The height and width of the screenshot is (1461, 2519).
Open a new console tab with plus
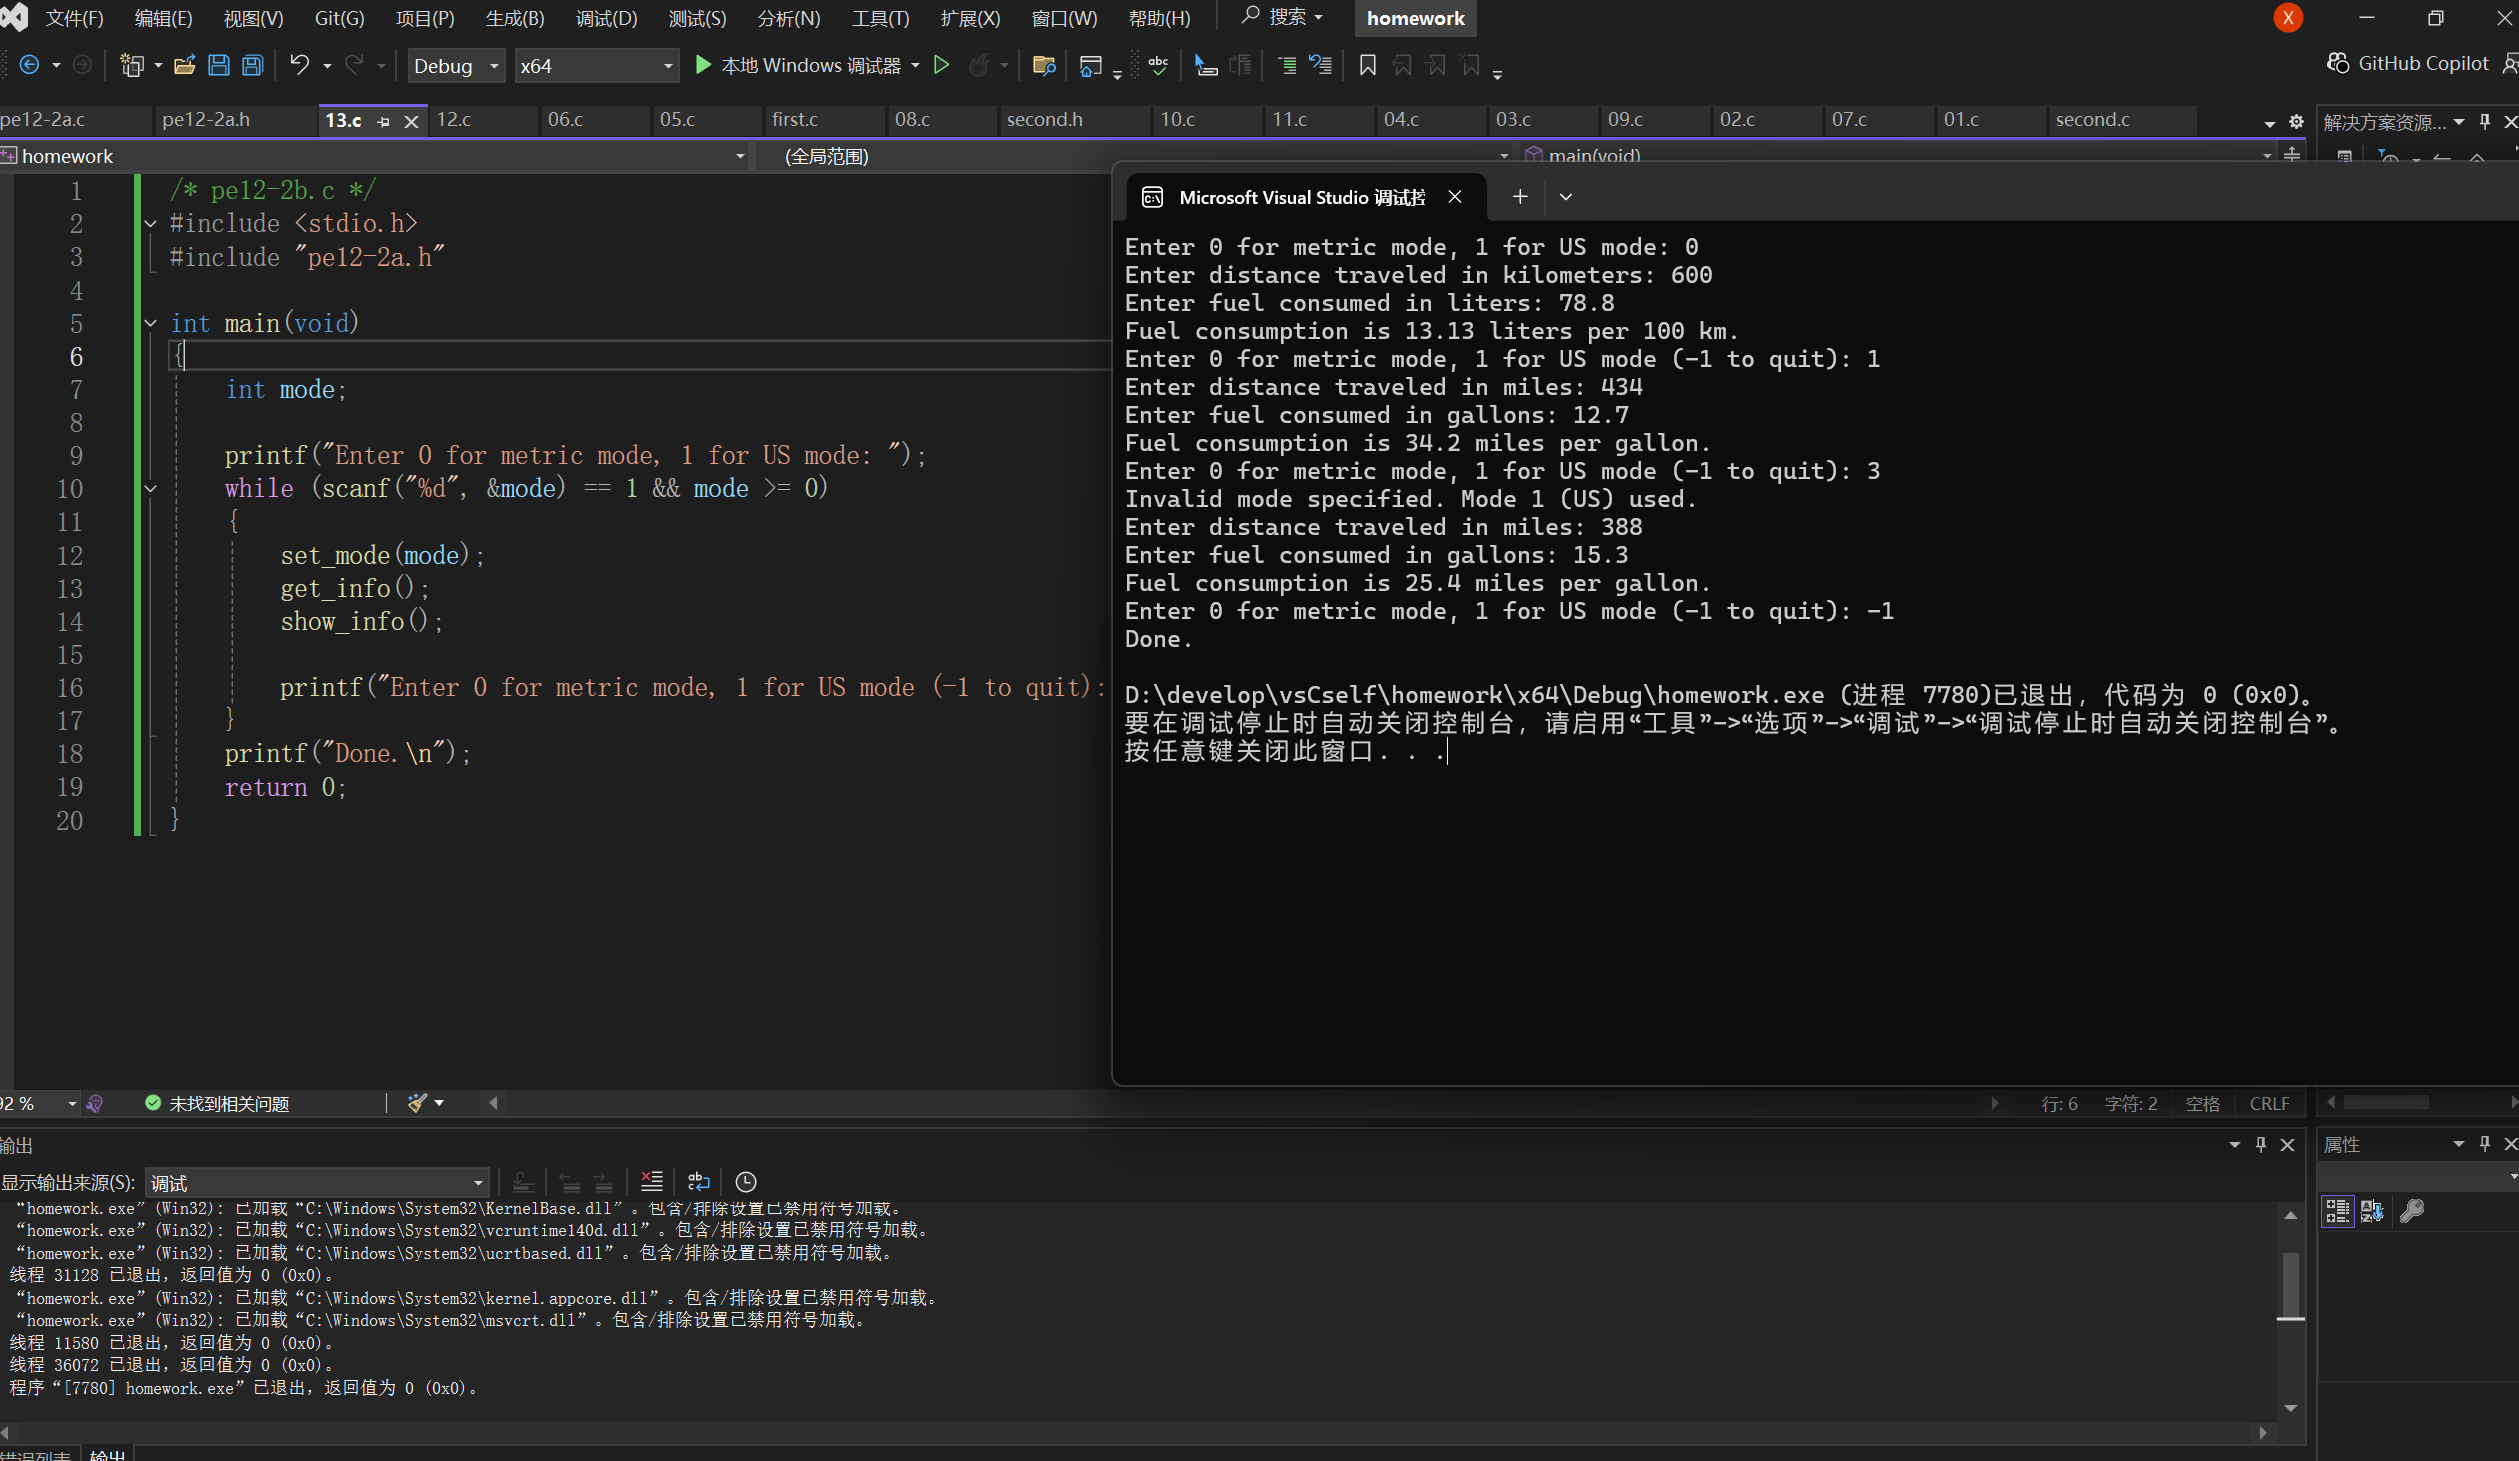1519,197
